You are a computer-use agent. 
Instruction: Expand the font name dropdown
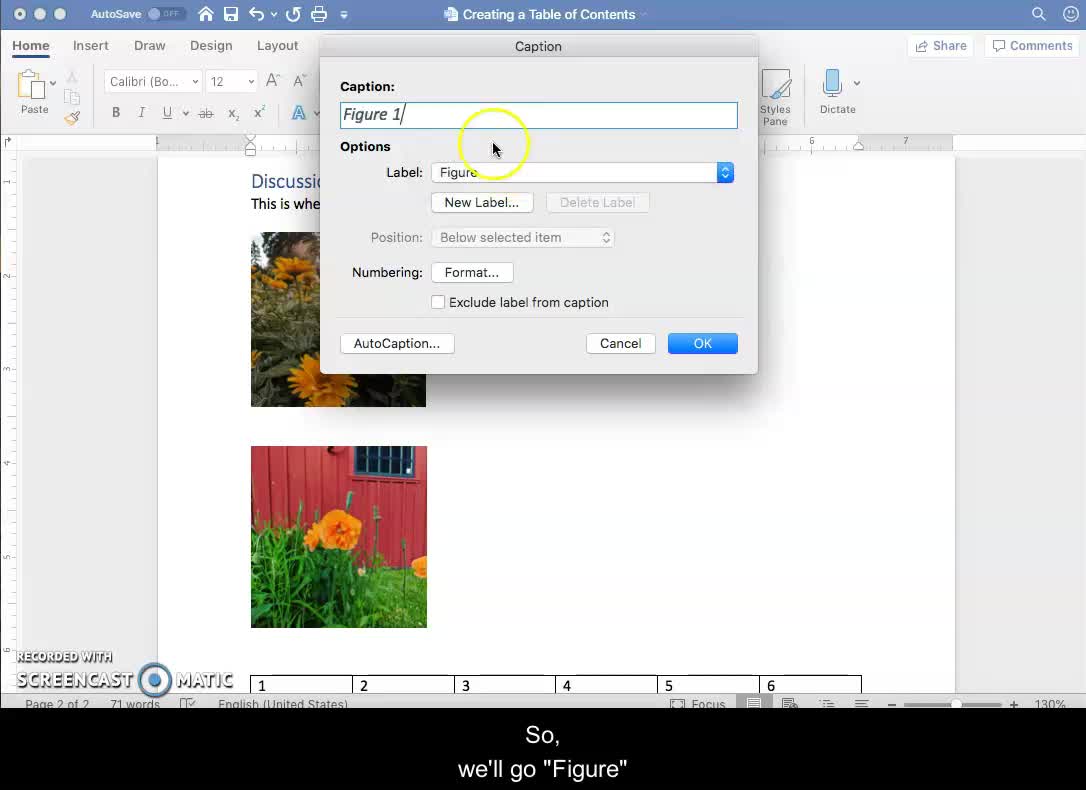[x=195, y=82]
